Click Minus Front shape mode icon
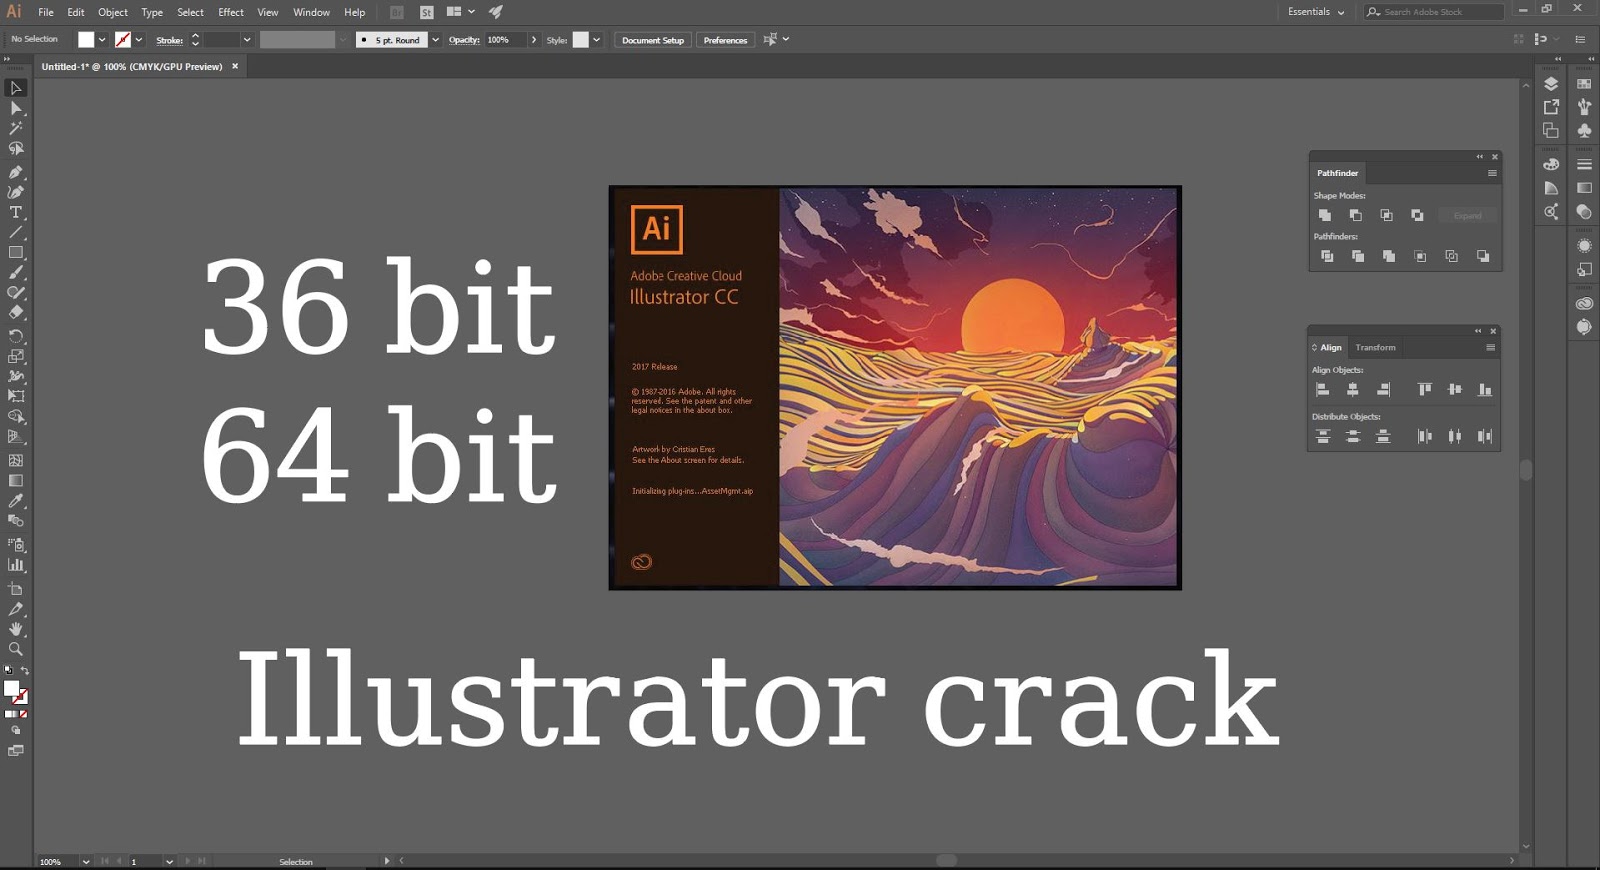 pos(1355,215)
